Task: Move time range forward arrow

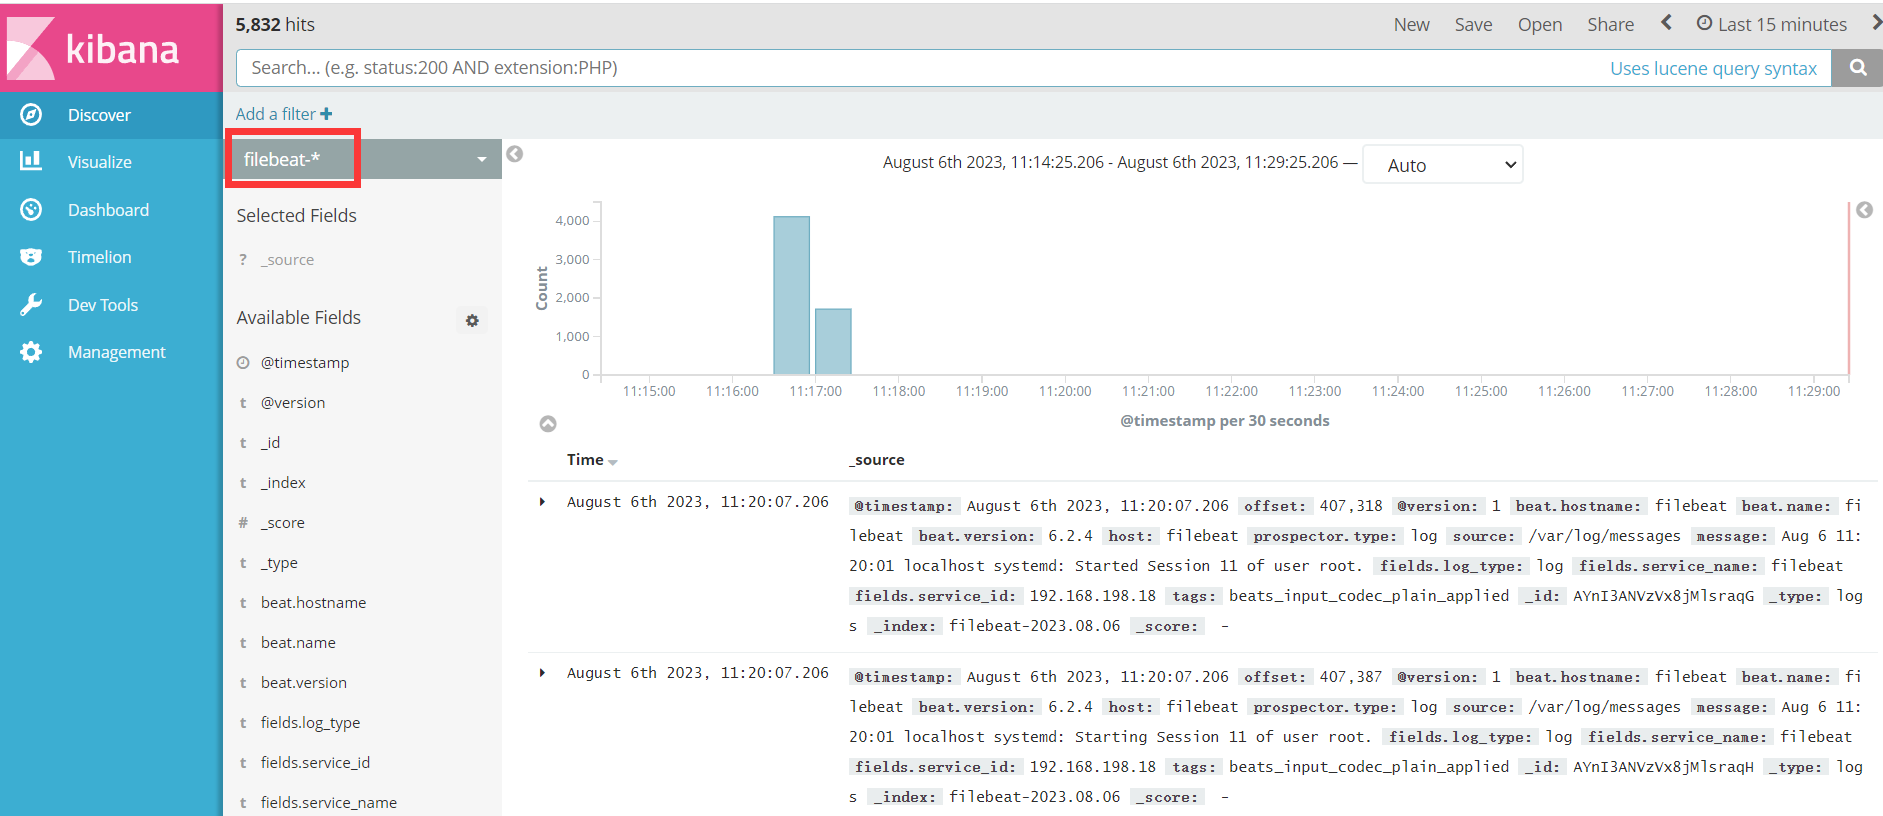Action: coord(1876,23)
